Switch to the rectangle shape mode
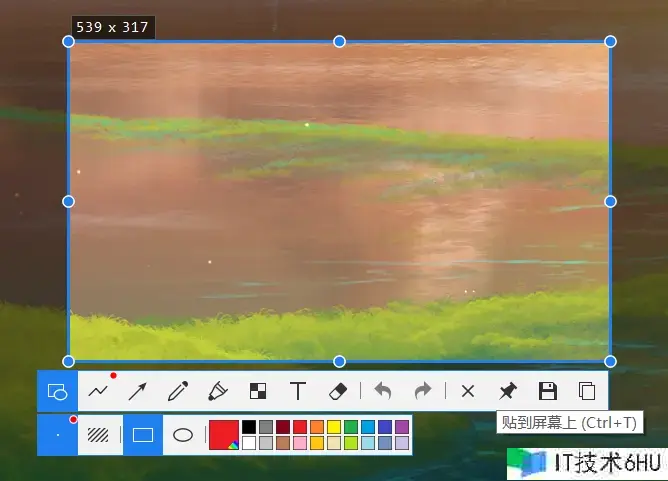 tap(143, 435)
